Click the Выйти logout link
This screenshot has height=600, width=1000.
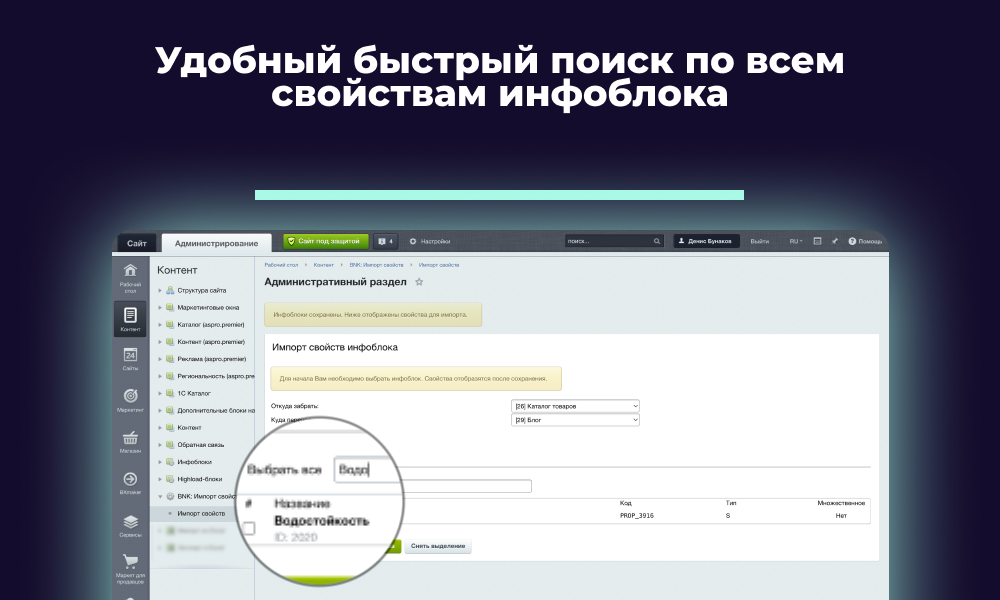760,241
